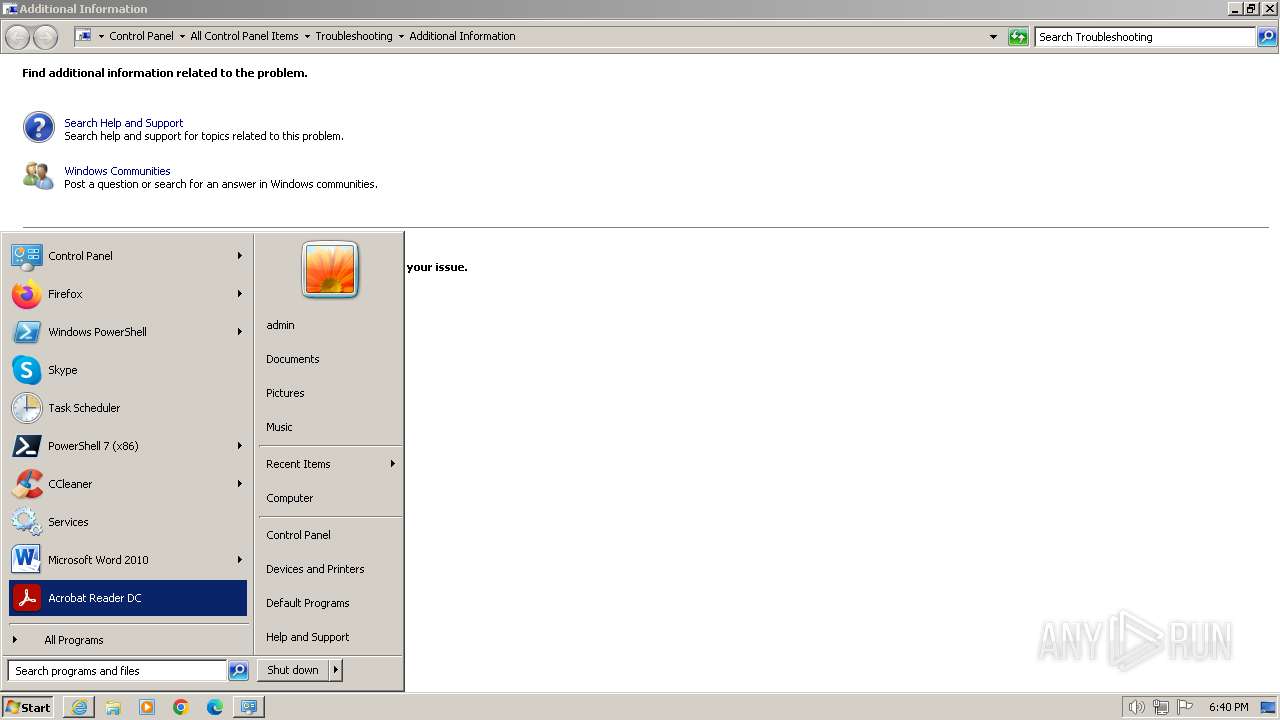Open Default Programs from Start menu
The image size is (1280, 720).
[x=308, y=603]
